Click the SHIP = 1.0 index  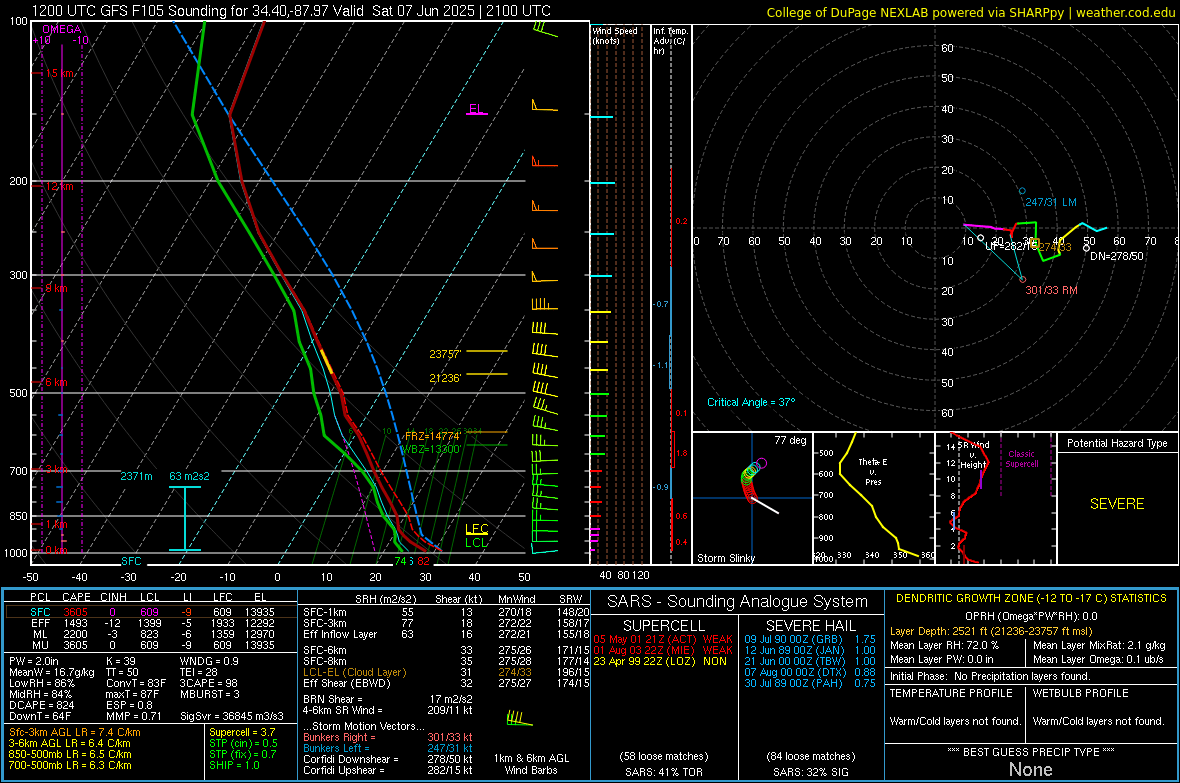tap(234, 765)
